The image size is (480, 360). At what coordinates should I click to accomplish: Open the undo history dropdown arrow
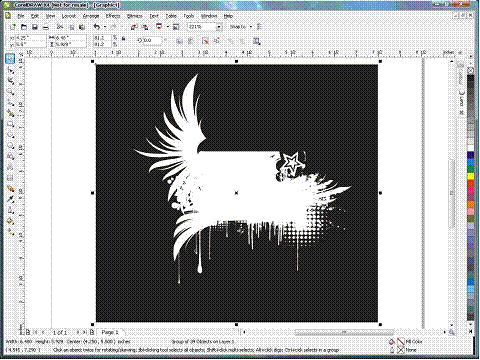tap(105, 27)
